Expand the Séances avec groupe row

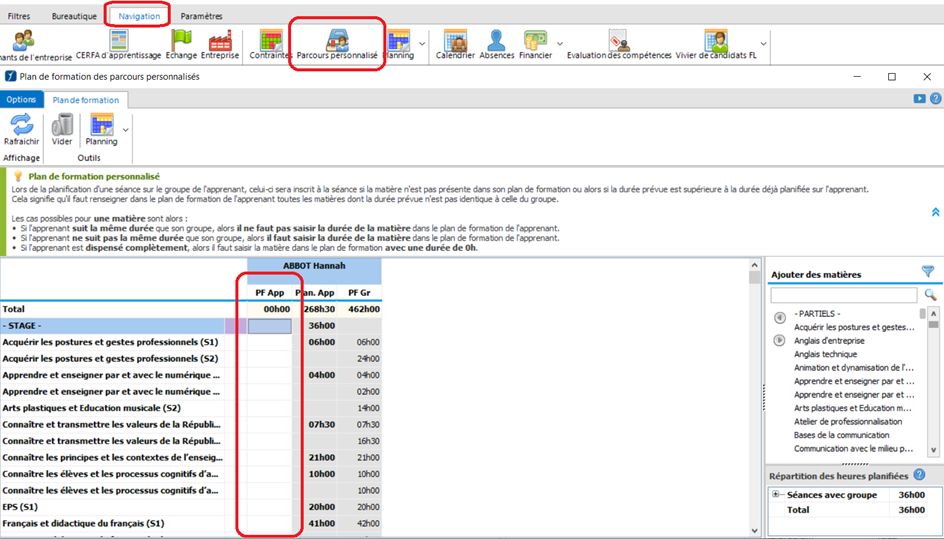click(776, 495)
